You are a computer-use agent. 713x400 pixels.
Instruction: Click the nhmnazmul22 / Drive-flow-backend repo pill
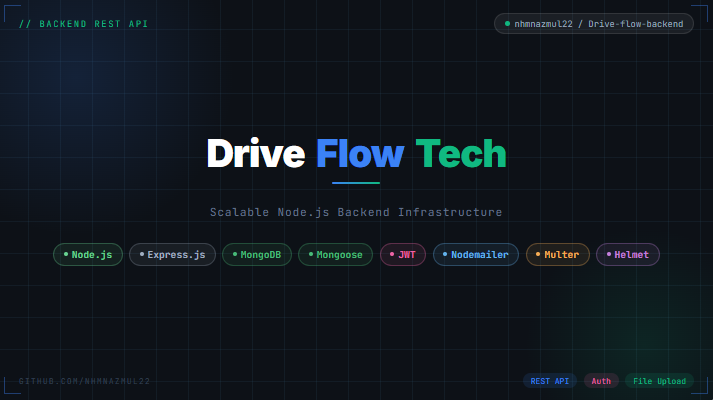(593, 24)
